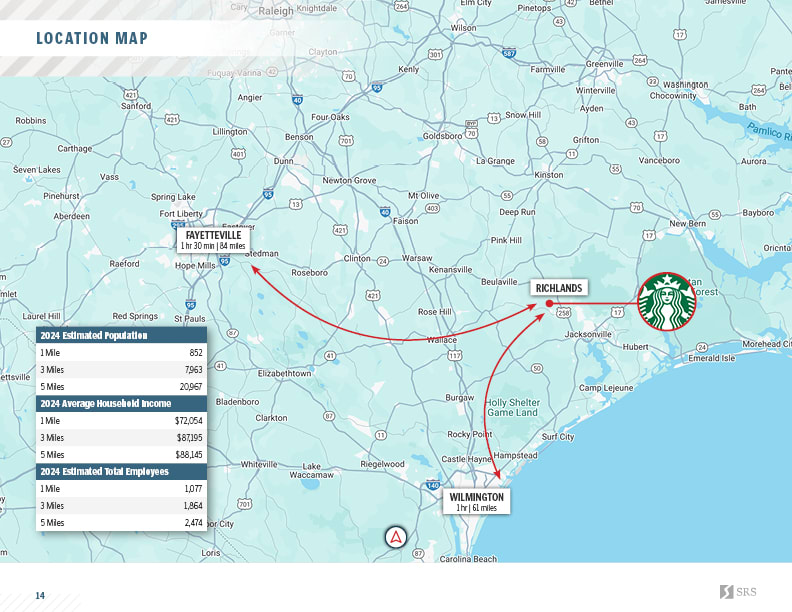Click the 3 Miles employees value 1,864
This screenshot has width=792, height=612.
click(x=193, y=505)
